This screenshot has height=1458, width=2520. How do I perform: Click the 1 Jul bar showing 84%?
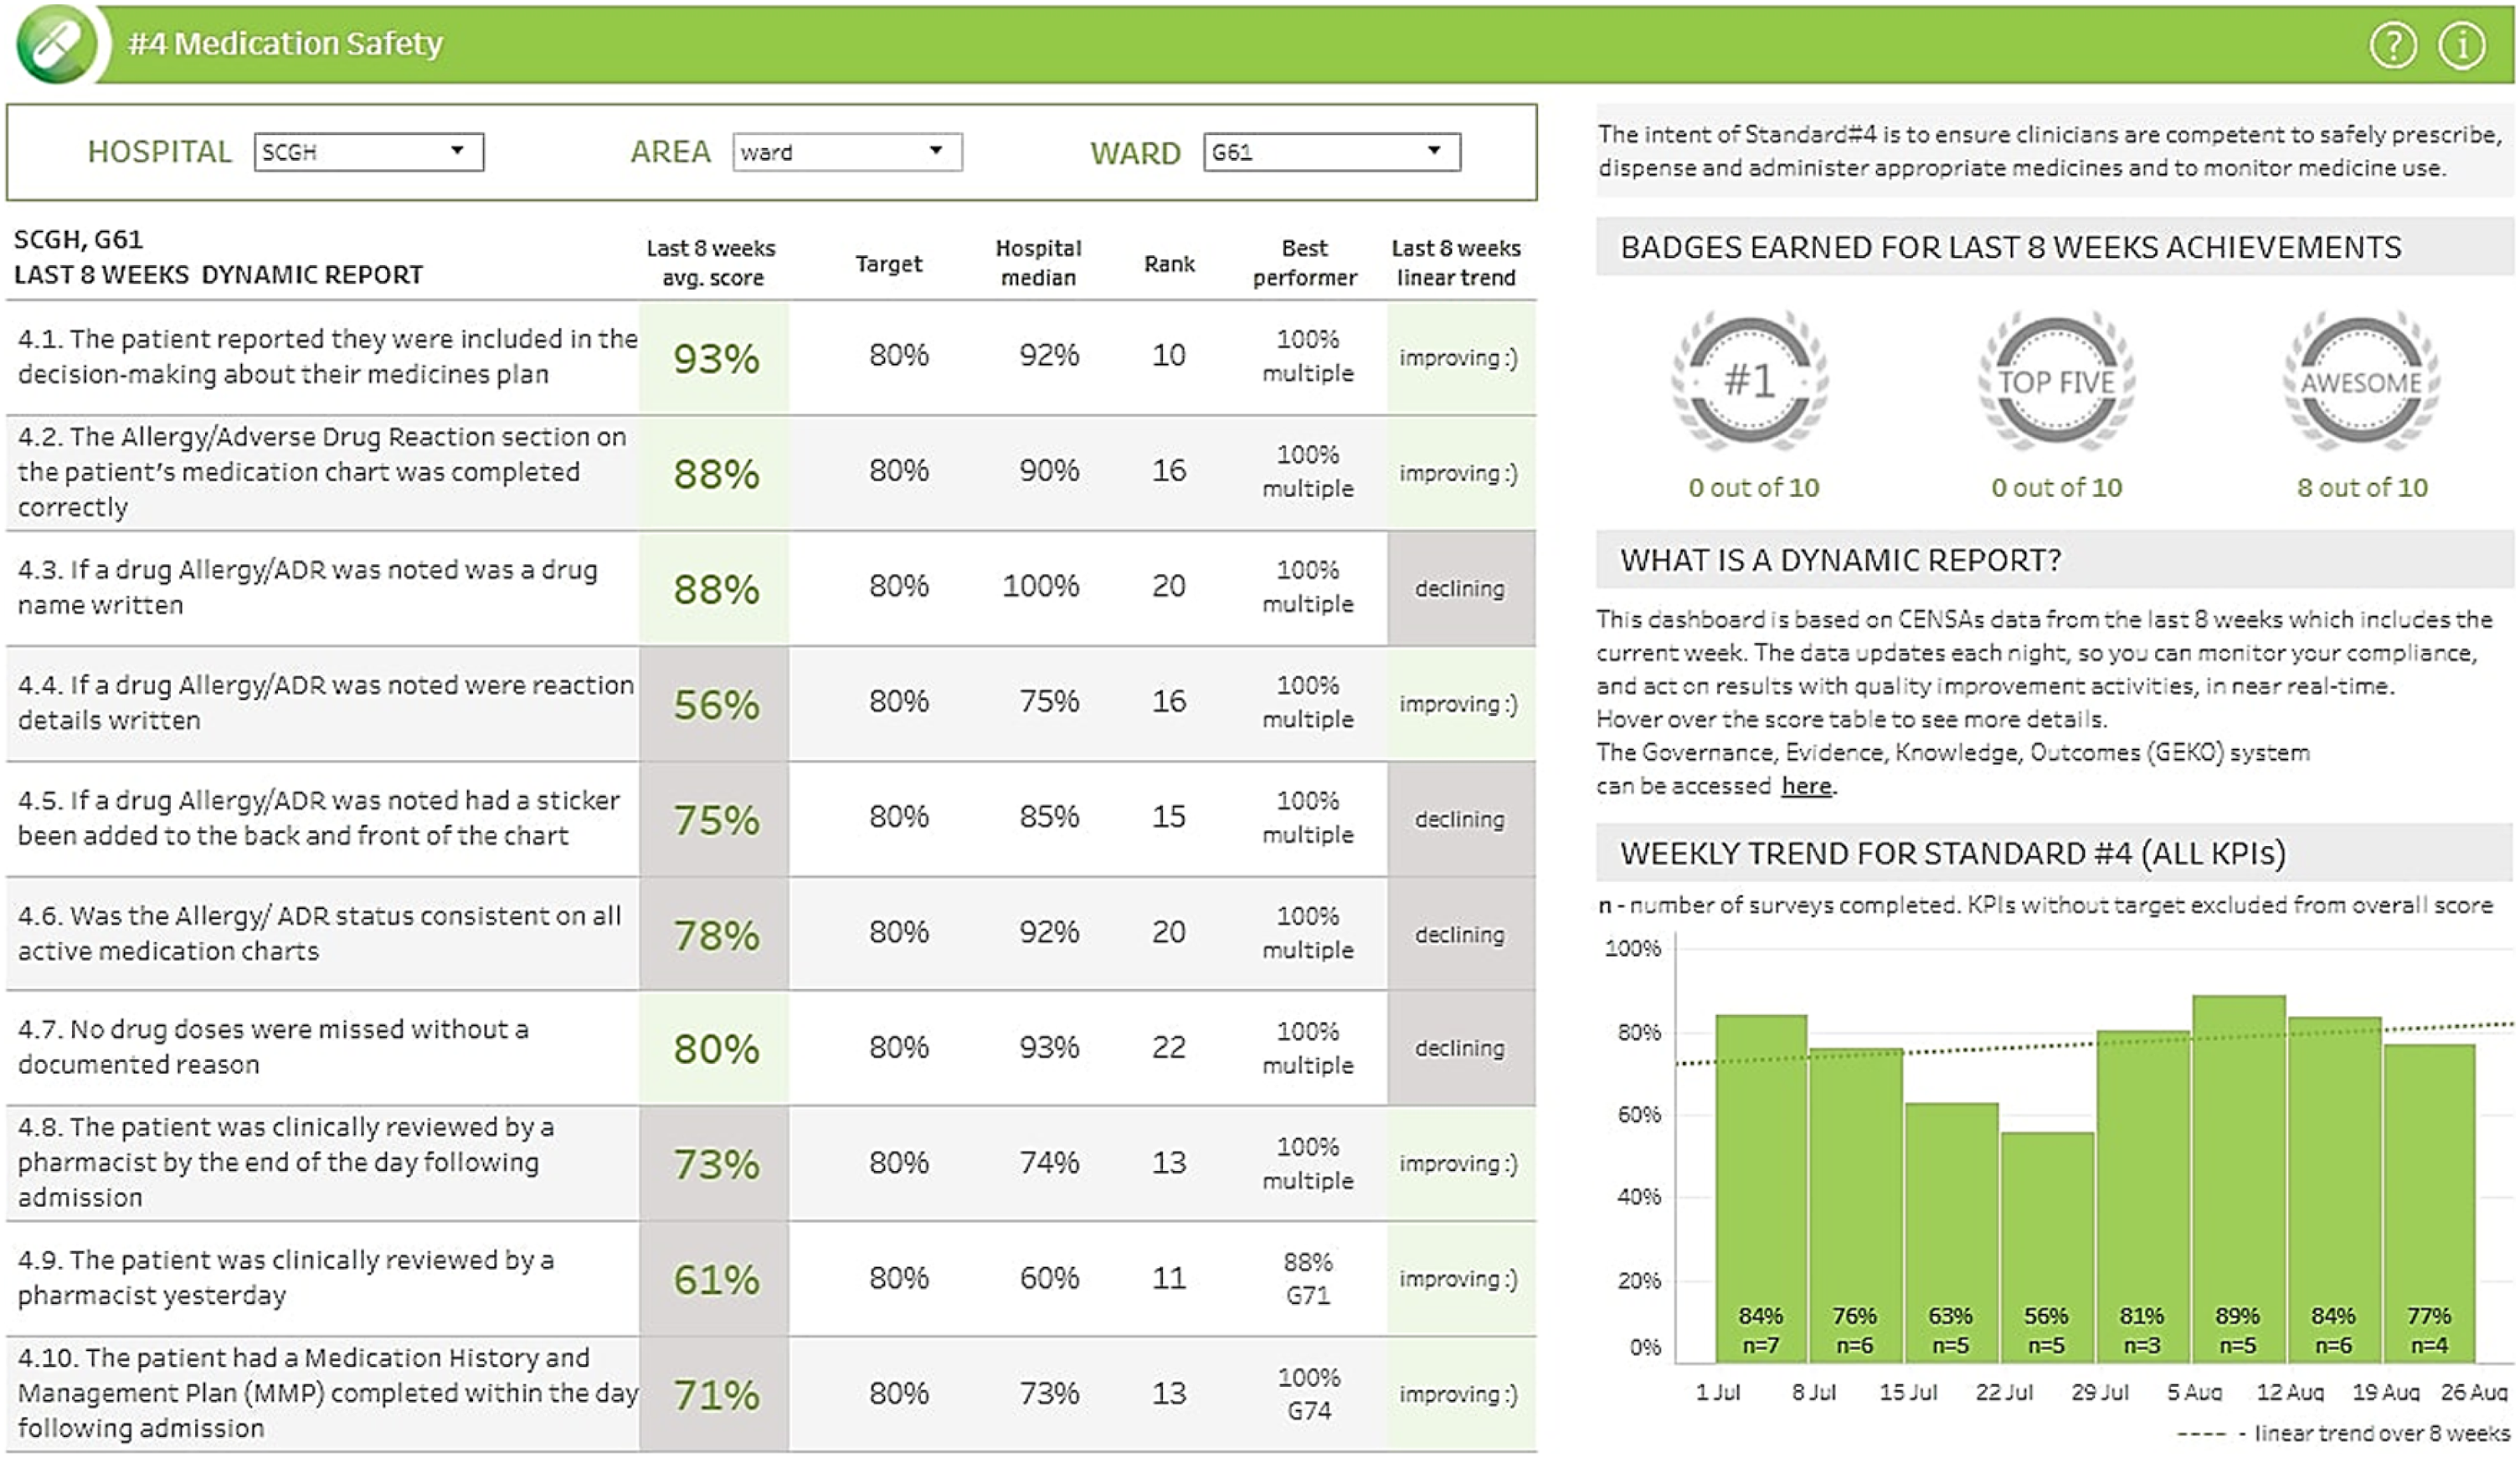[1761, 1188]
